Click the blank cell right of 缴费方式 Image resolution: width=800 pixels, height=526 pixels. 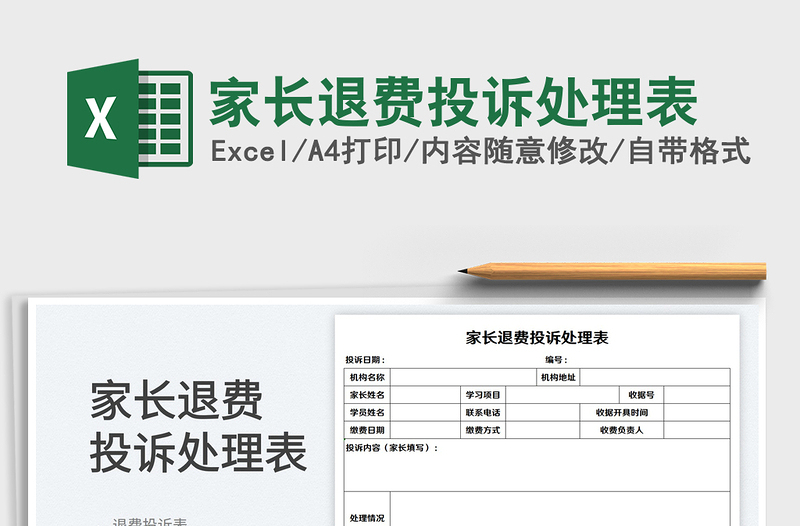pos(542,430)
